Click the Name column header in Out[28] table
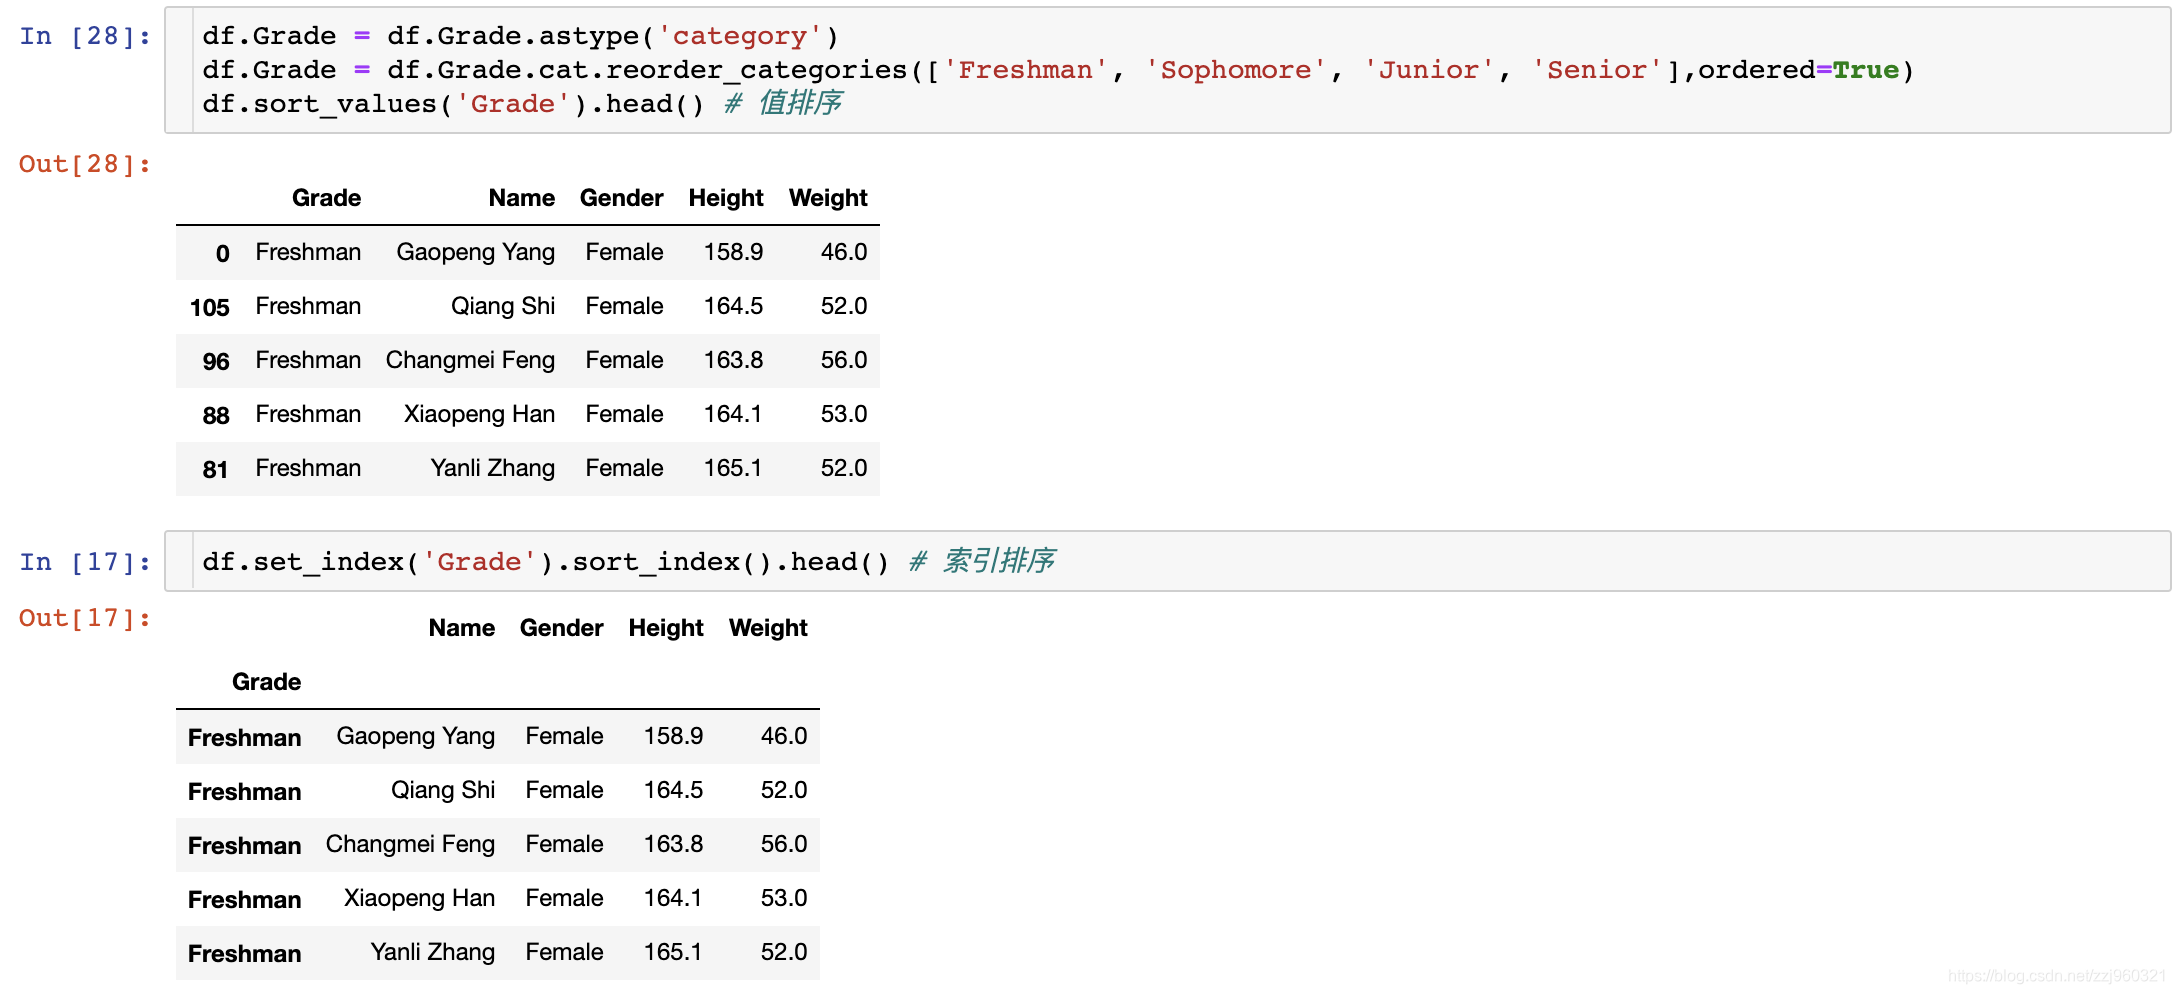 pos(521,198)
